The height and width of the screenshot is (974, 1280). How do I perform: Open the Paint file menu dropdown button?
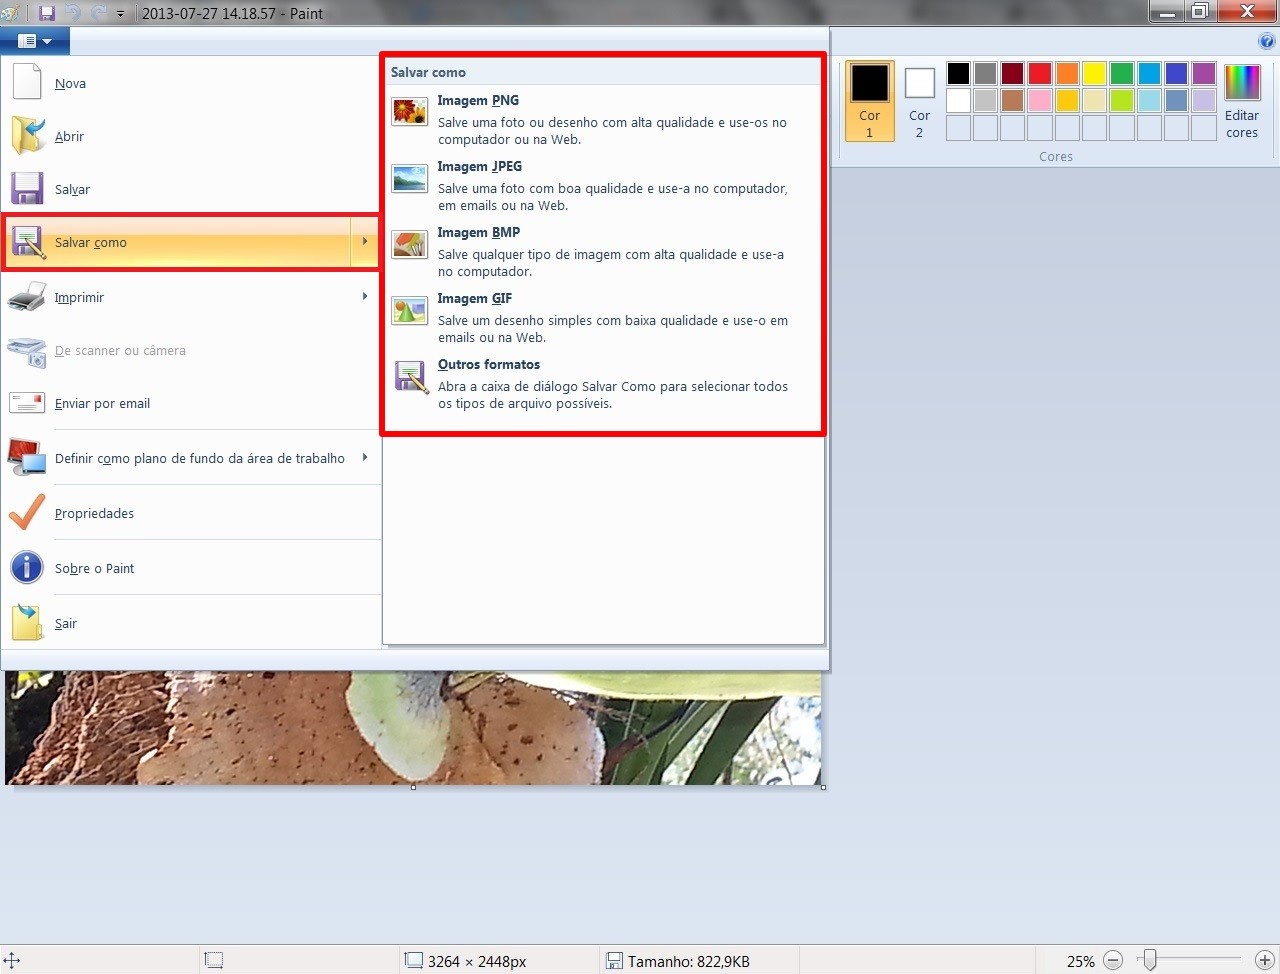(35, 41)
